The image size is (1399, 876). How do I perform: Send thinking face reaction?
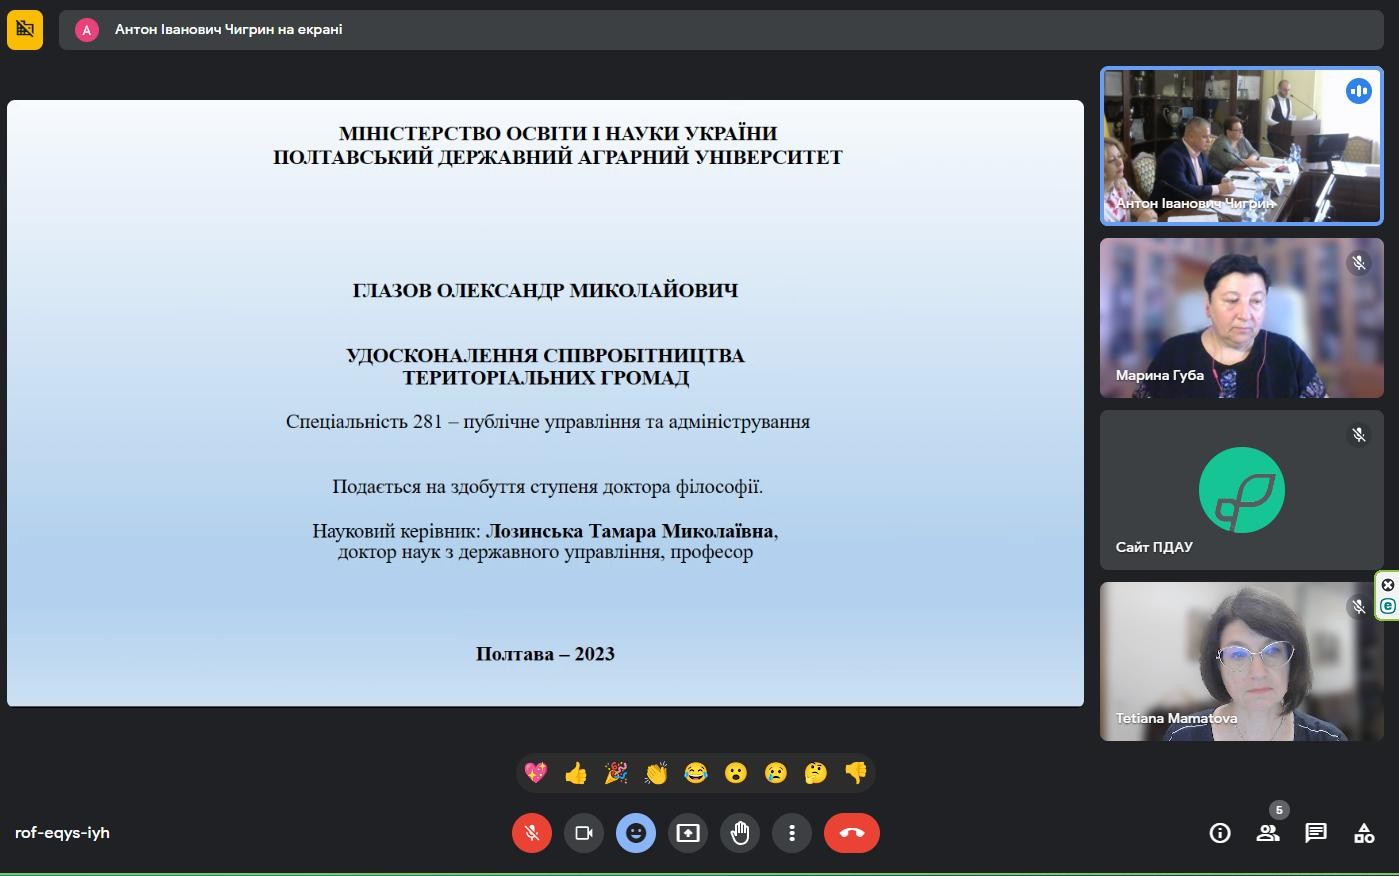(x=816, y=773)
